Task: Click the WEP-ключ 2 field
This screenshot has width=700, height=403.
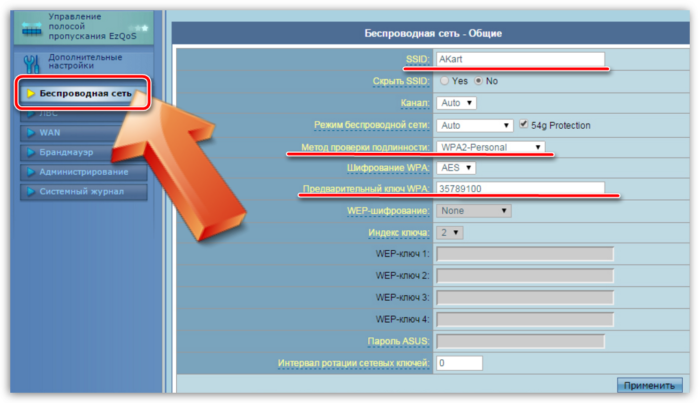Action: coord(525,276)
